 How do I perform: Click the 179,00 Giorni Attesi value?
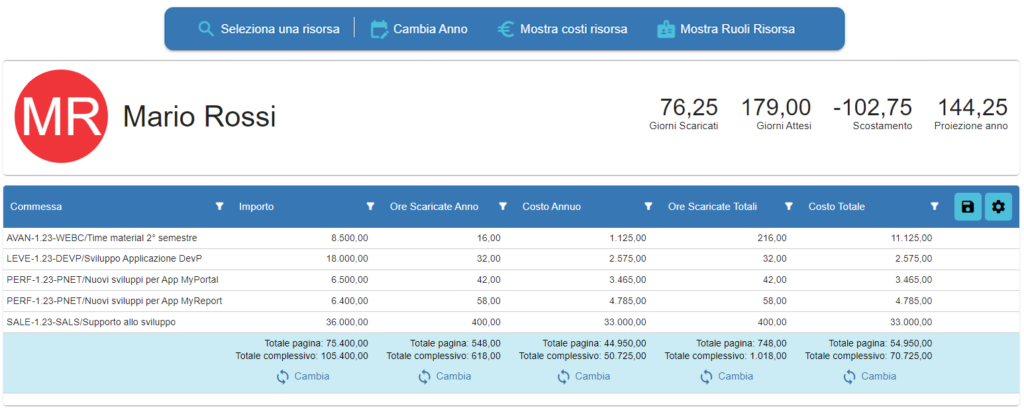tap(776, 107)
